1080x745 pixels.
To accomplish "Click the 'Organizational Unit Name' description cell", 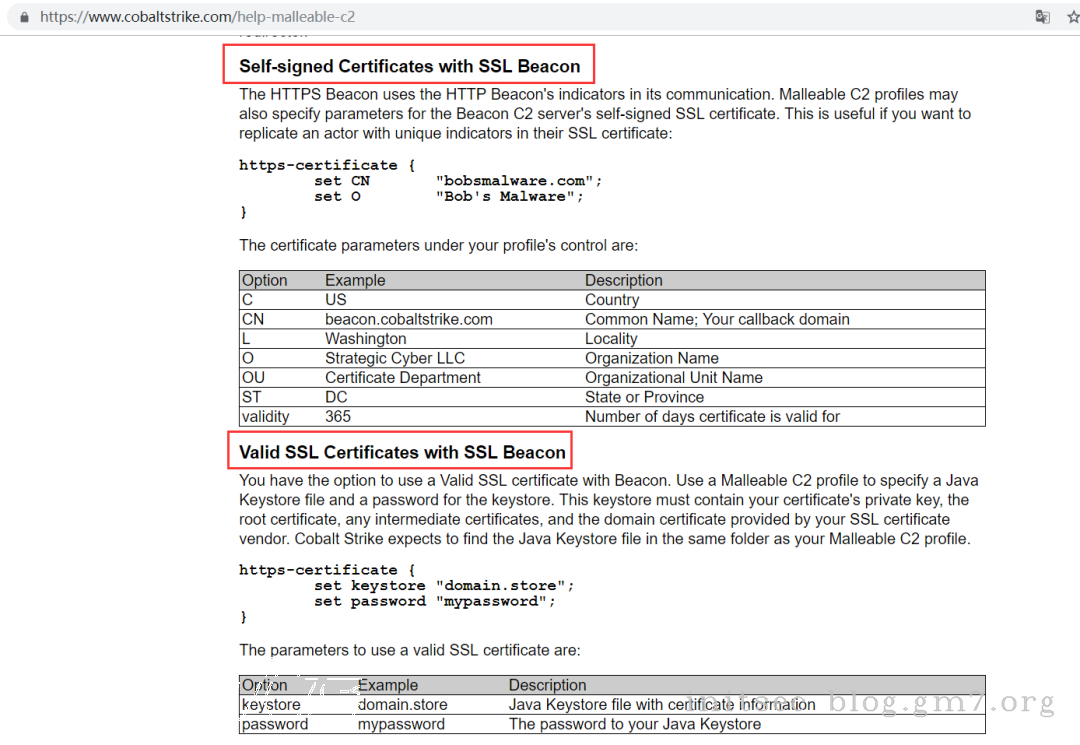I will point(673,377).
